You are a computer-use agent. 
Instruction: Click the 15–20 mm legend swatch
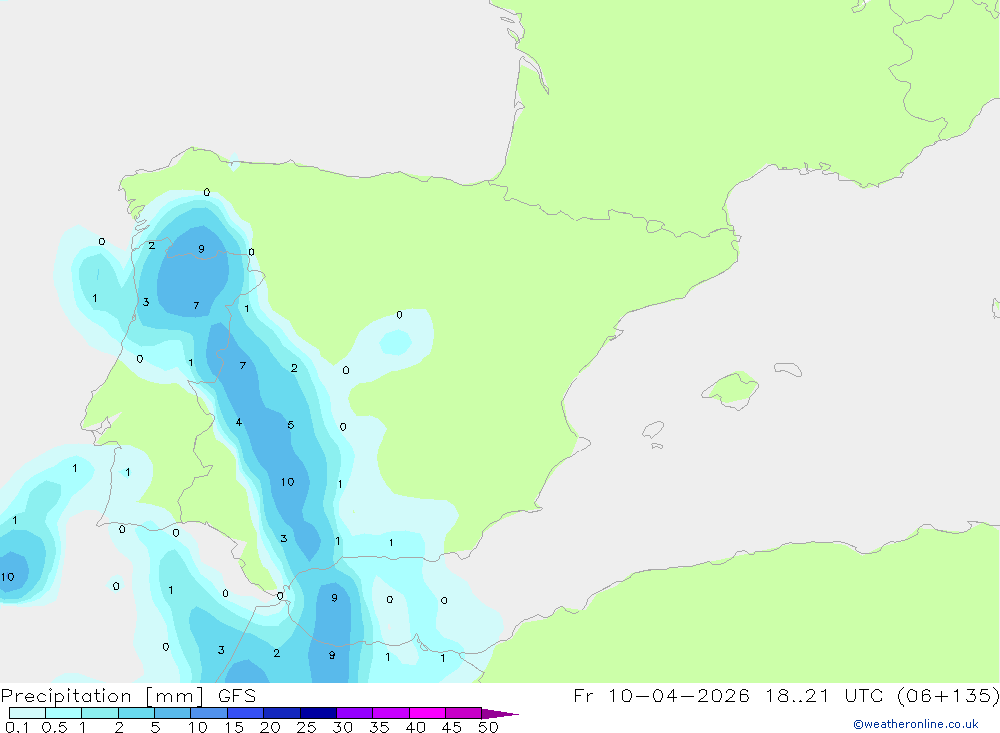pyautogui.click(x=246, y=713)
